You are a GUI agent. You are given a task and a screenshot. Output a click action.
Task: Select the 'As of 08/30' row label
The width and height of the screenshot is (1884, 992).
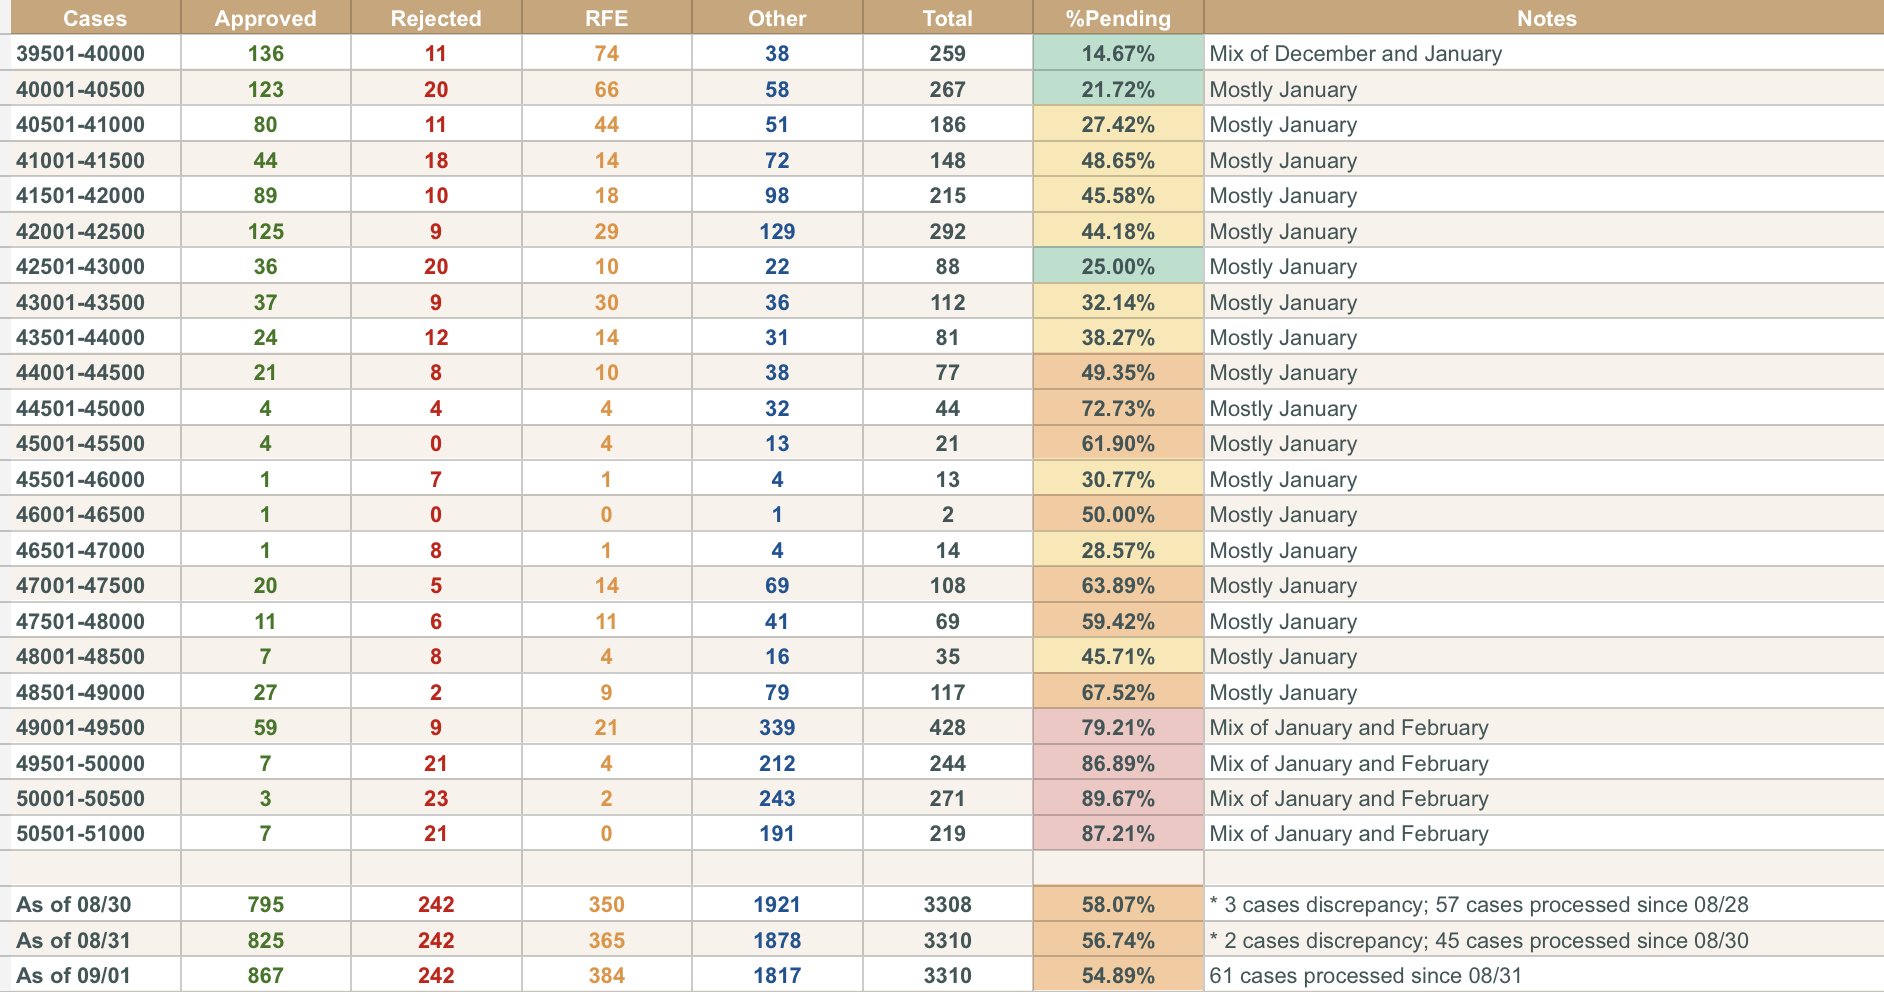74,905
